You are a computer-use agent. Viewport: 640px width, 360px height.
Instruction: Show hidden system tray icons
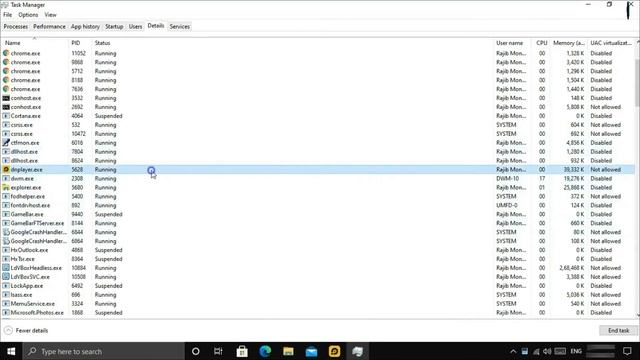(x=513, y=351)
